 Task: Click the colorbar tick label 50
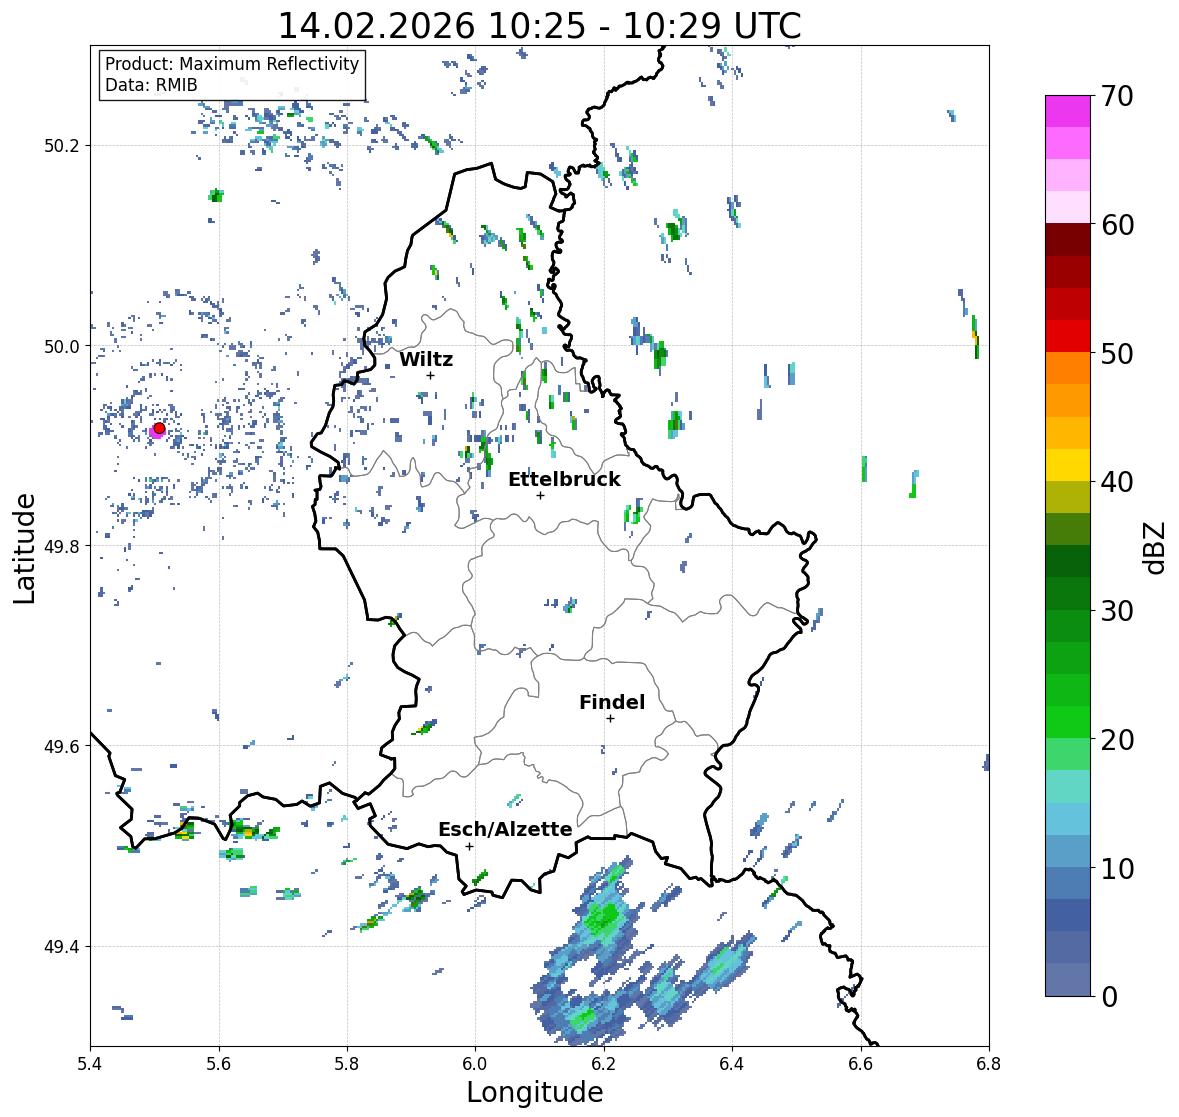point(1117,353)
